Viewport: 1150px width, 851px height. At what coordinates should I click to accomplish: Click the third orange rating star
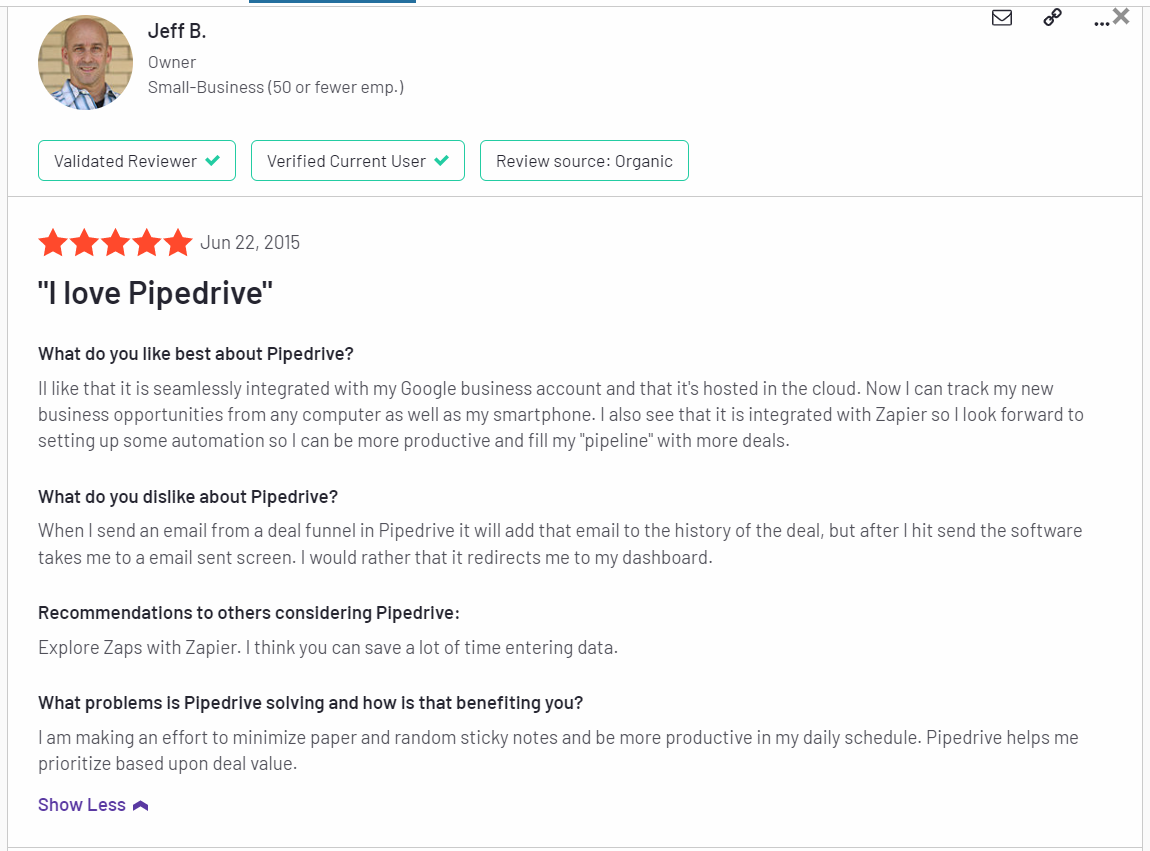coord(115,242)
